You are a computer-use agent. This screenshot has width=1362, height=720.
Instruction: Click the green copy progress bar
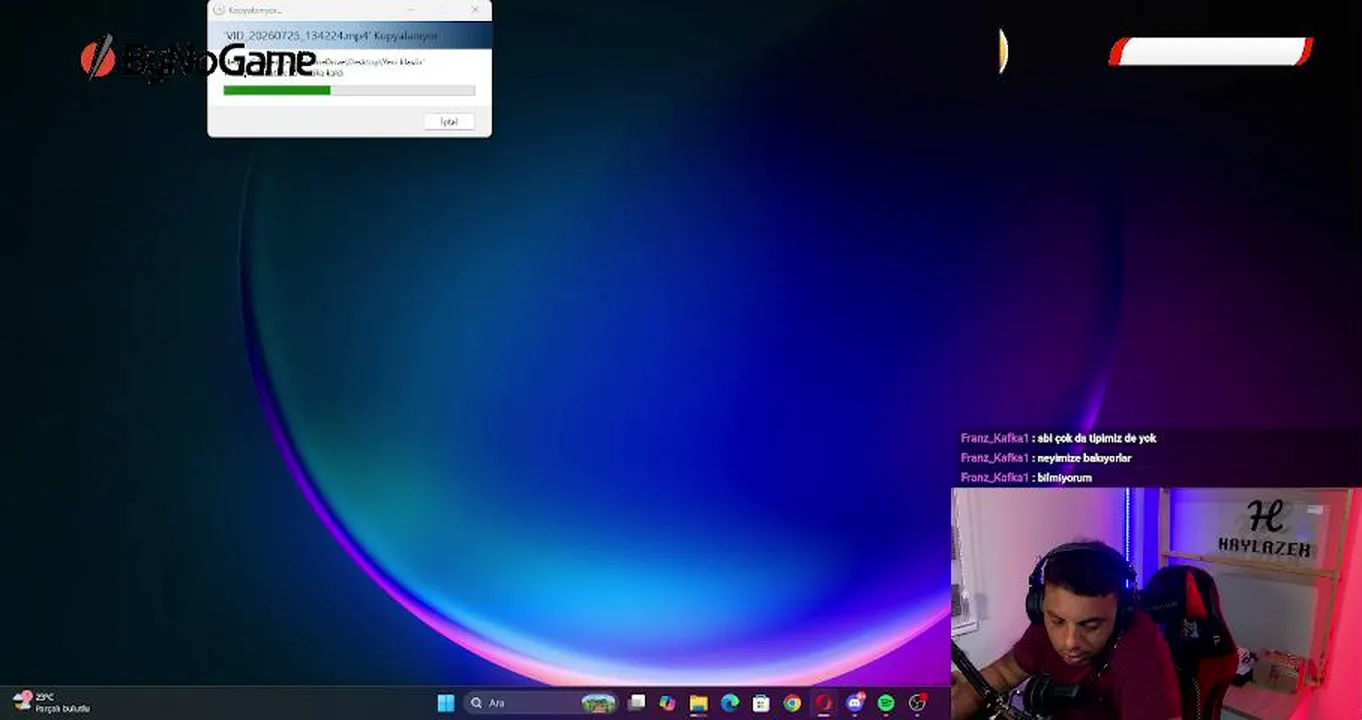tap(349, 90)
